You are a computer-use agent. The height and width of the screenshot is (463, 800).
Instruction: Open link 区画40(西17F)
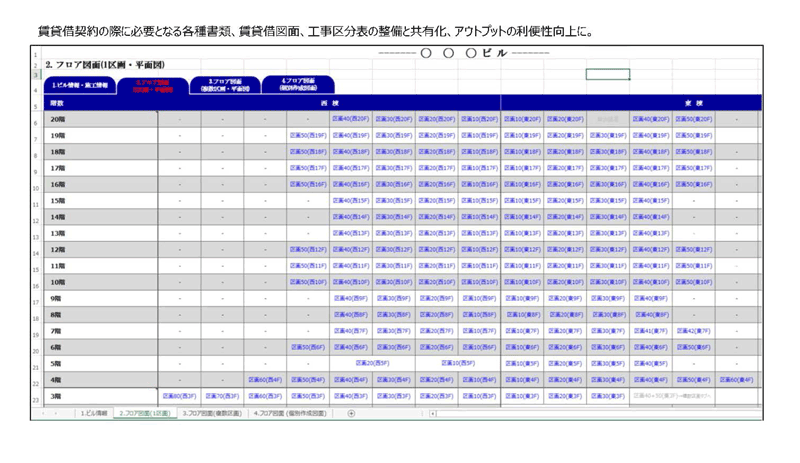pyautogui.click(x=351, y=168)
